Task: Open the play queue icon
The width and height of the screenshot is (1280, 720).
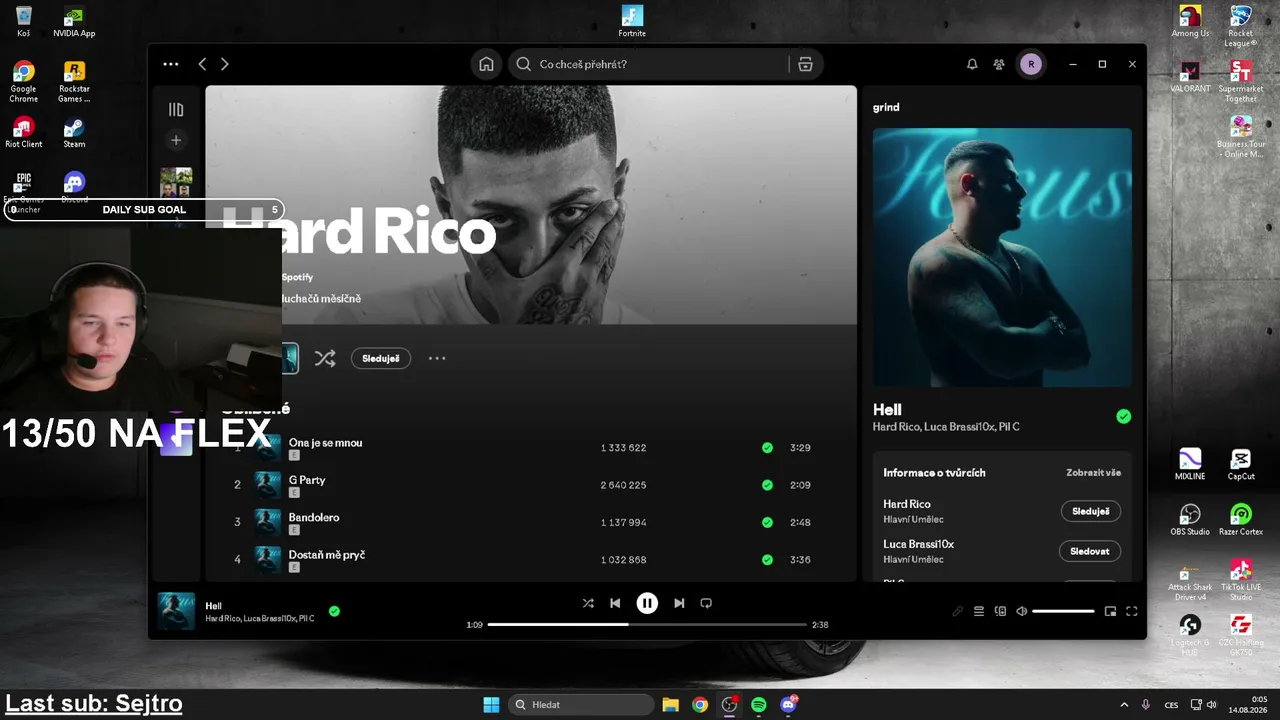Action: pyautogui.click(x=979, y=611)
